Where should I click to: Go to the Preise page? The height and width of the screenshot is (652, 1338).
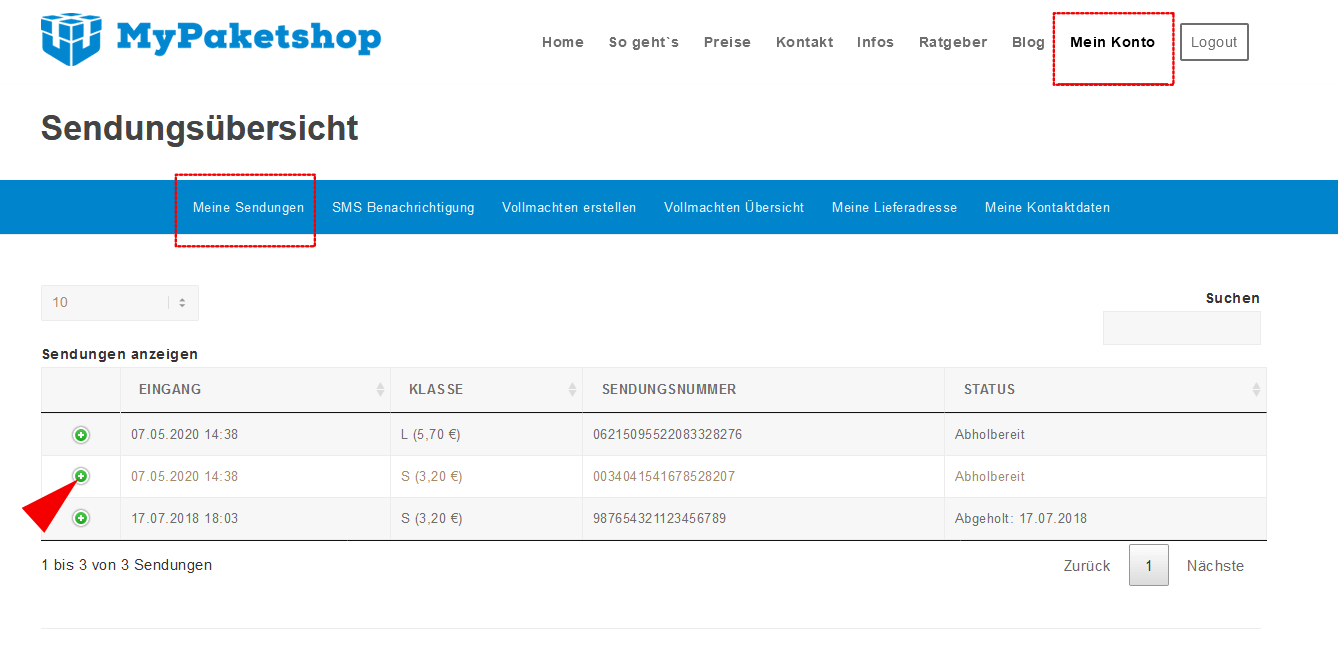[x=727, y=42]
